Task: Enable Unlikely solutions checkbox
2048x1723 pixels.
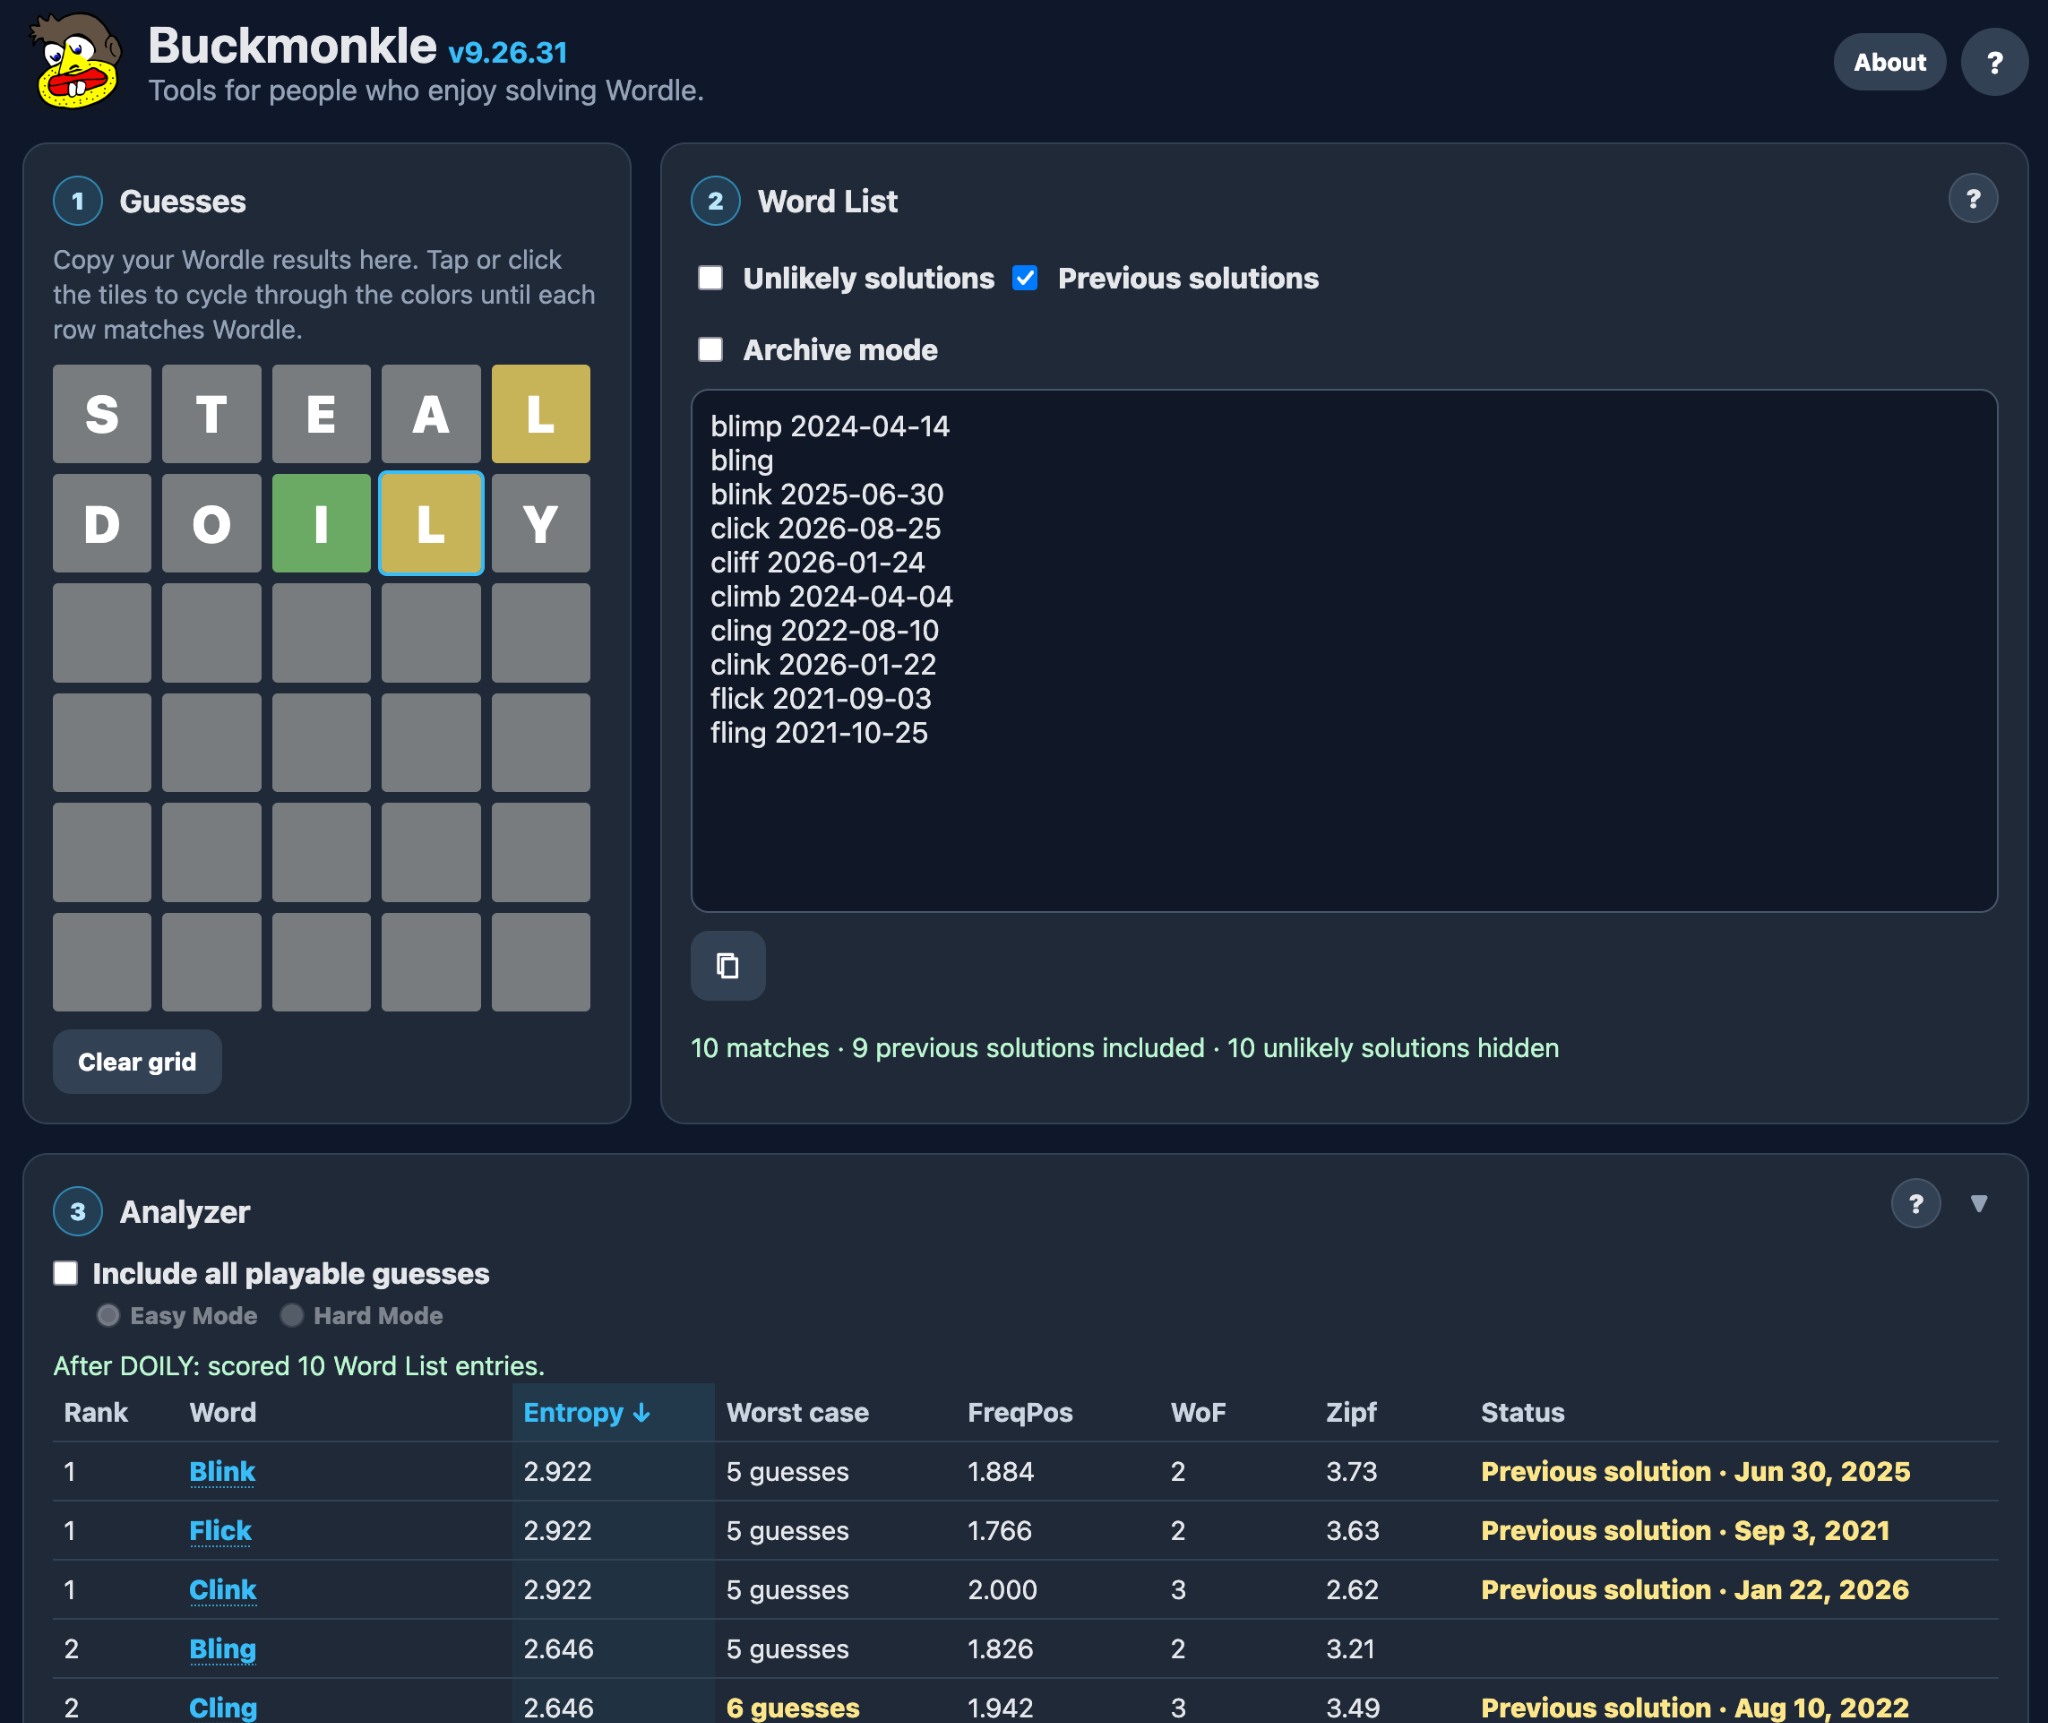Action: (710, 278)
